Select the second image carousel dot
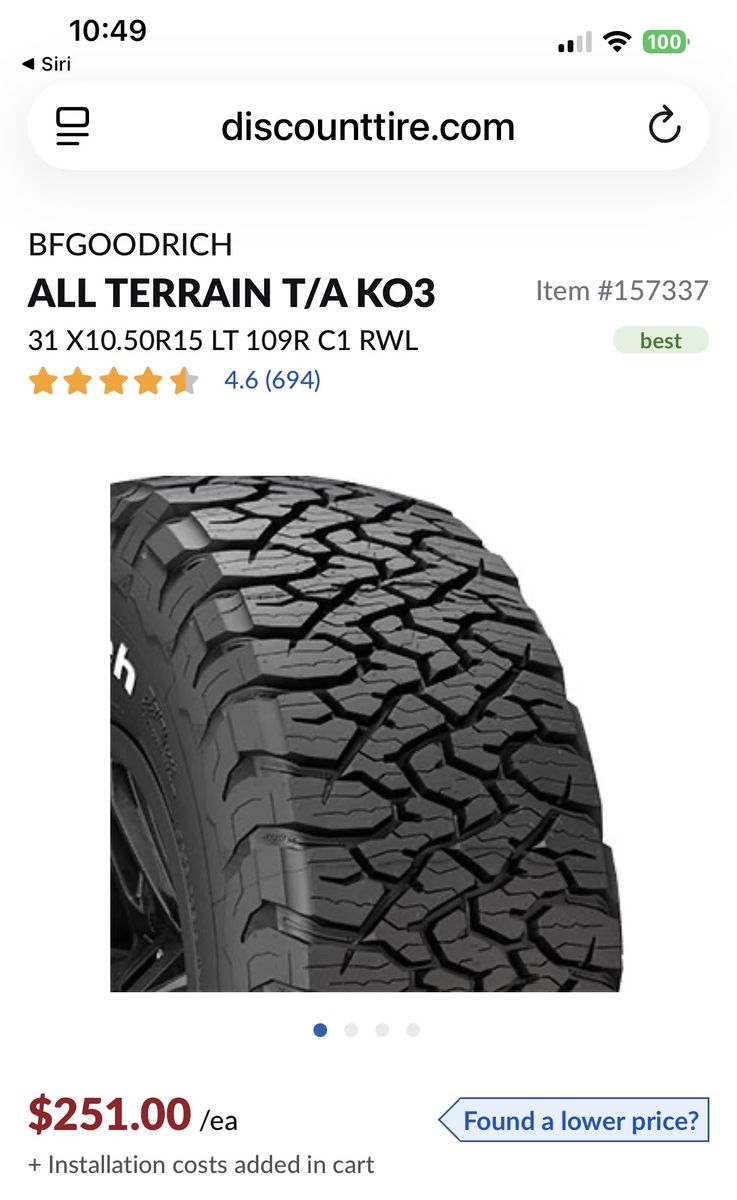The height and width of the screenshot is (1200, 737). click(351, 1030)
